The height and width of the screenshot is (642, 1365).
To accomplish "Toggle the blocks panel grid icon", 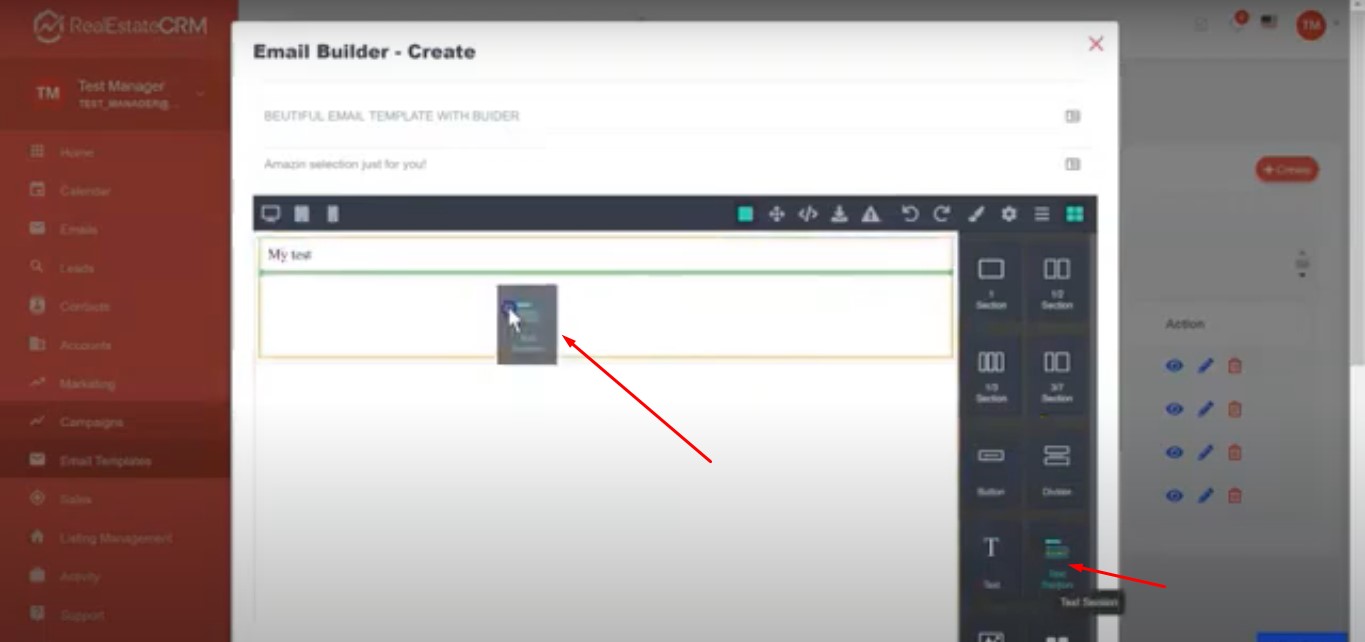I will coord(1074,214).
